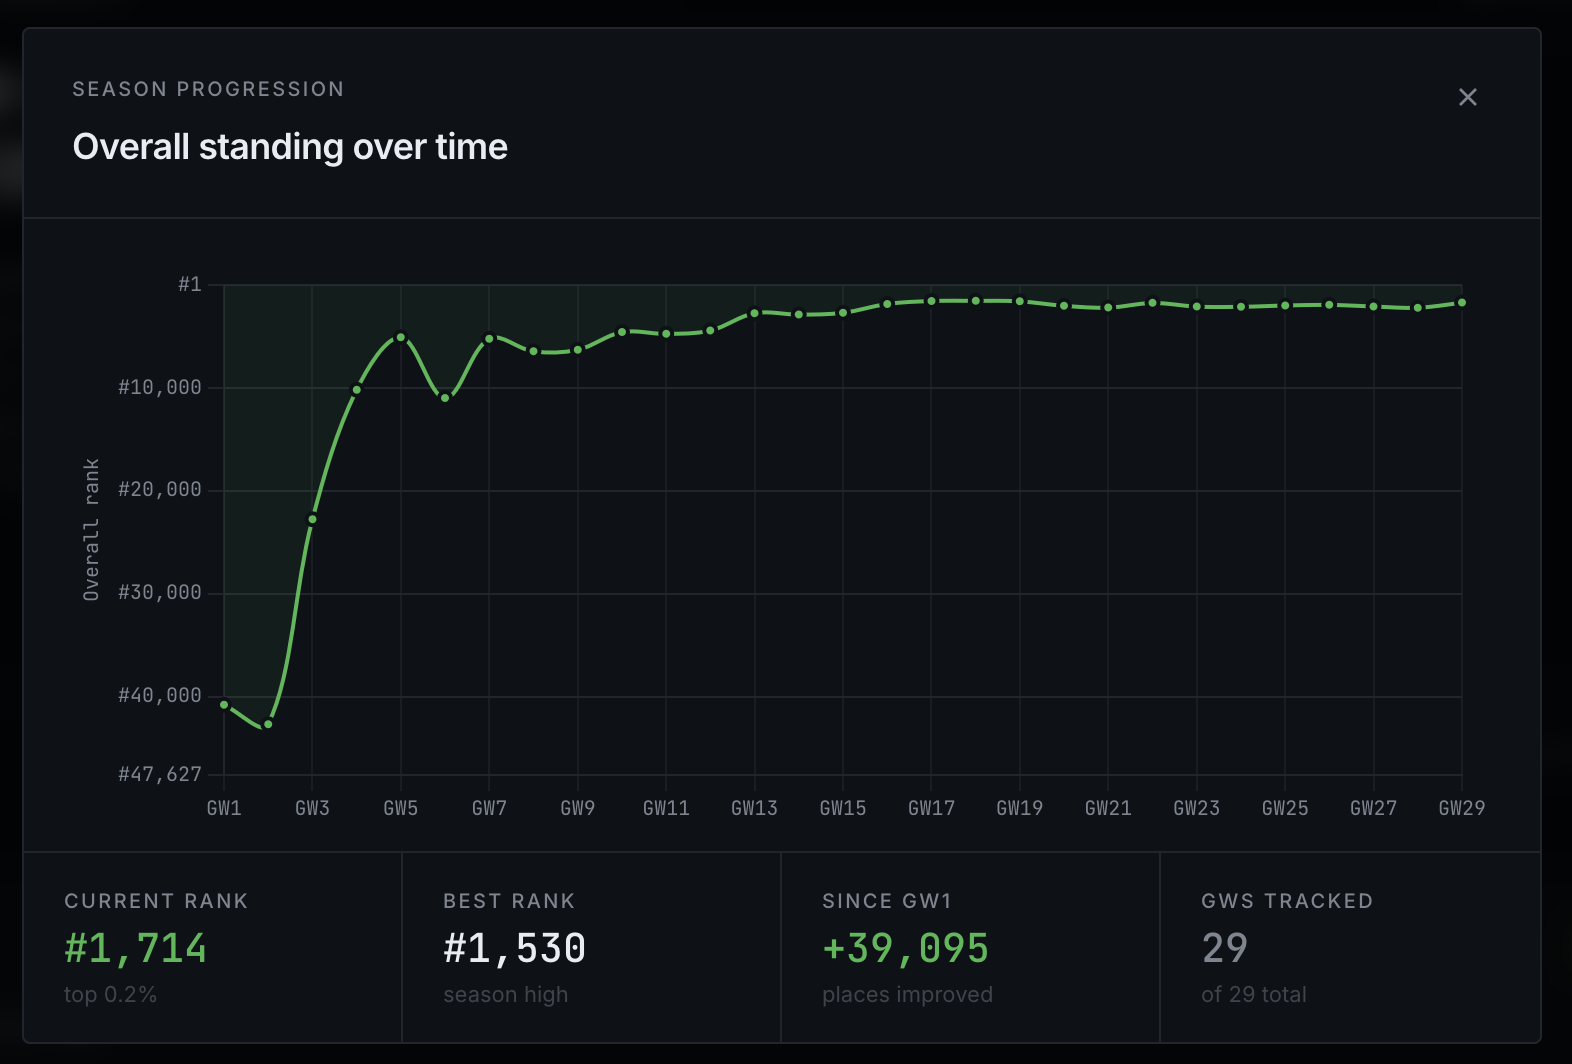
Task: Select the chart data point above GW7
Action: coord(489,339)
